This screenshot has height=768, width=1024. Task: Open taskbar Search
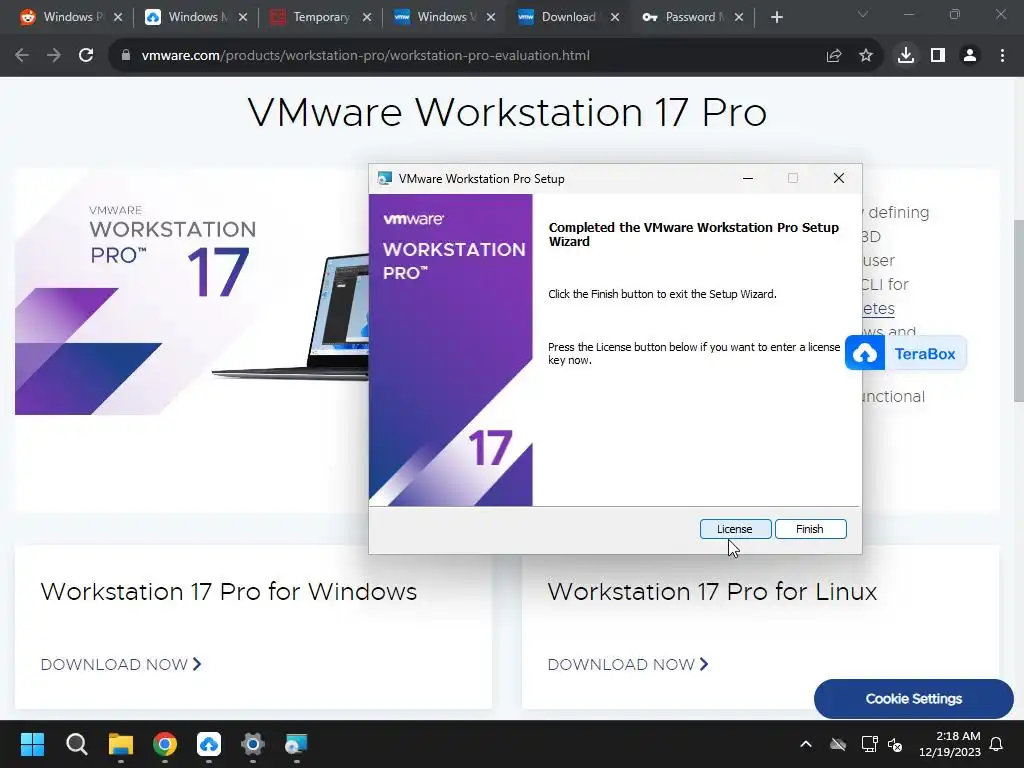pos(76,744)
